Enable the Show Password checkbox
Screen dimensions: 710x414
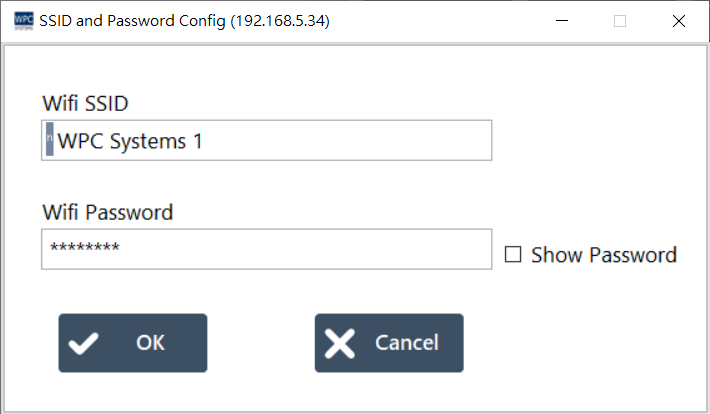[x=513, y=255]
